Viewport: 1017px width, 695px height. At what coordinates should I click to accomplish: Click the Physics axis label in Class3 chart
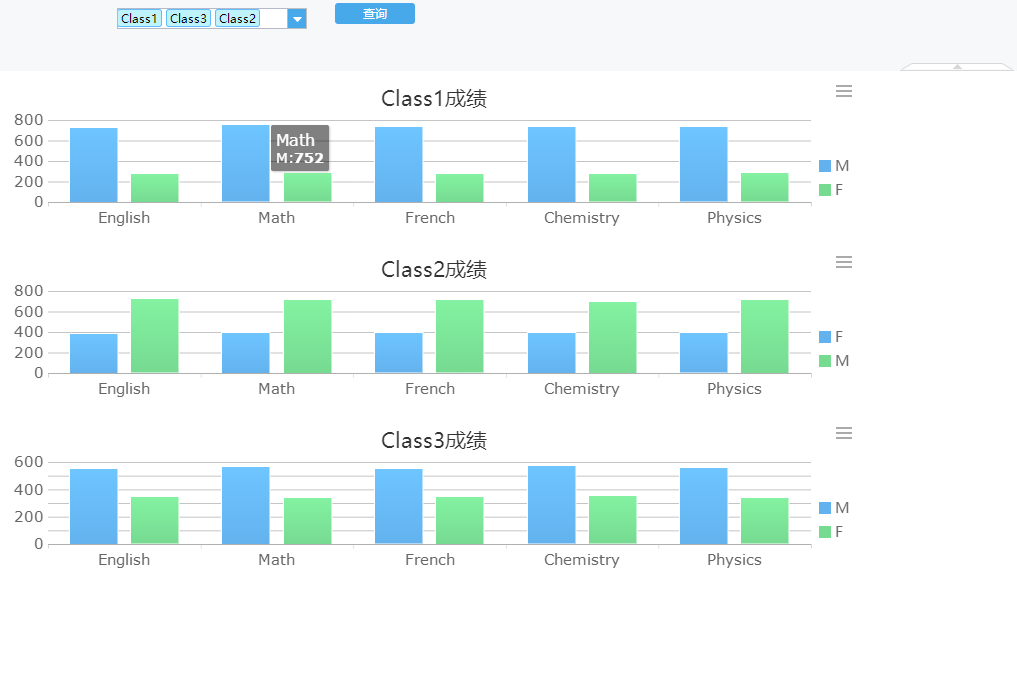pyautogui.click(x=734, y=560)
